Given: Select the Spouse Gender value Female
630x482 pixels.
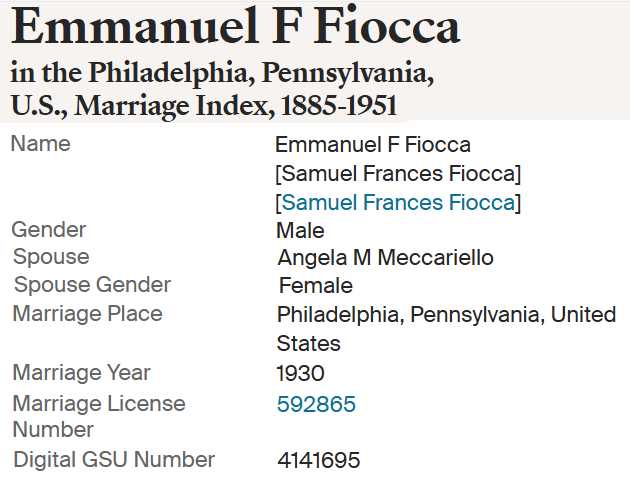Looking at the screenshot, I should click(316, 286).
